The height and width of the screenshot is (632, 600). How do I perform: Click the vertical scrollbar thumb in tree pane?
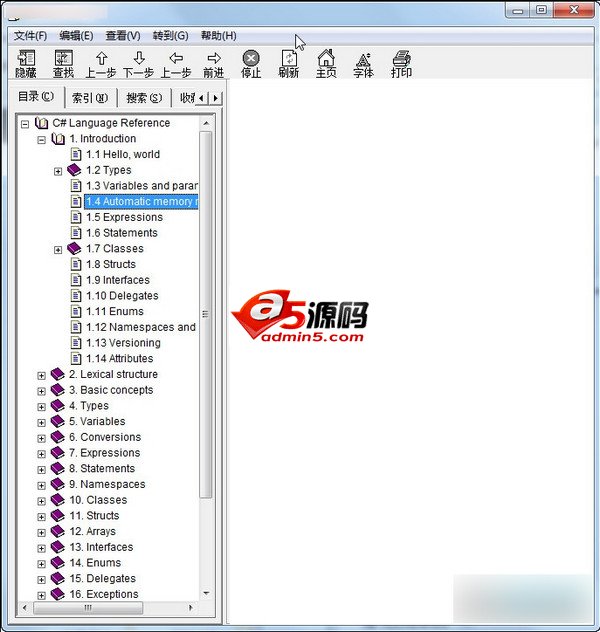(x=206, y=314)
